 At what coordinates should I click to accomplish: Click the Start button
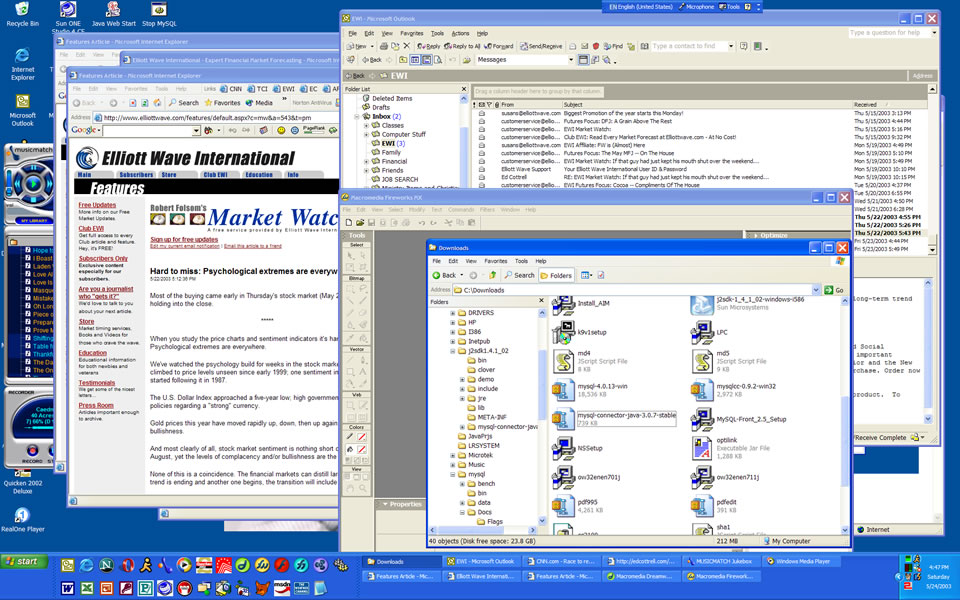24,561
